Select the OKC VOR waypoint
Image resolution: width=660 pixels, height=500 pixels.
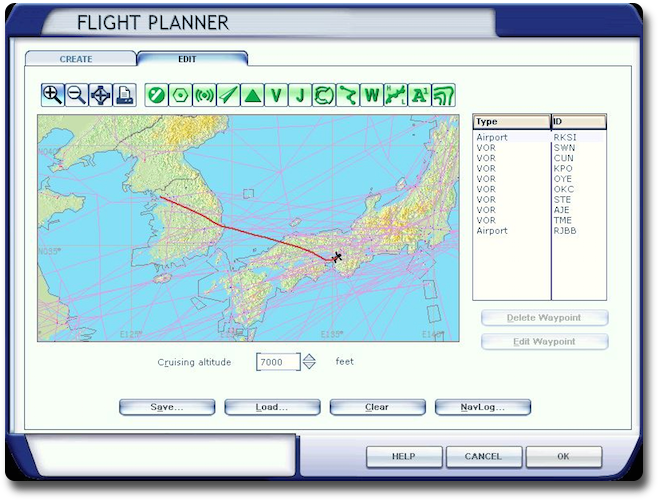click(539, 189)
